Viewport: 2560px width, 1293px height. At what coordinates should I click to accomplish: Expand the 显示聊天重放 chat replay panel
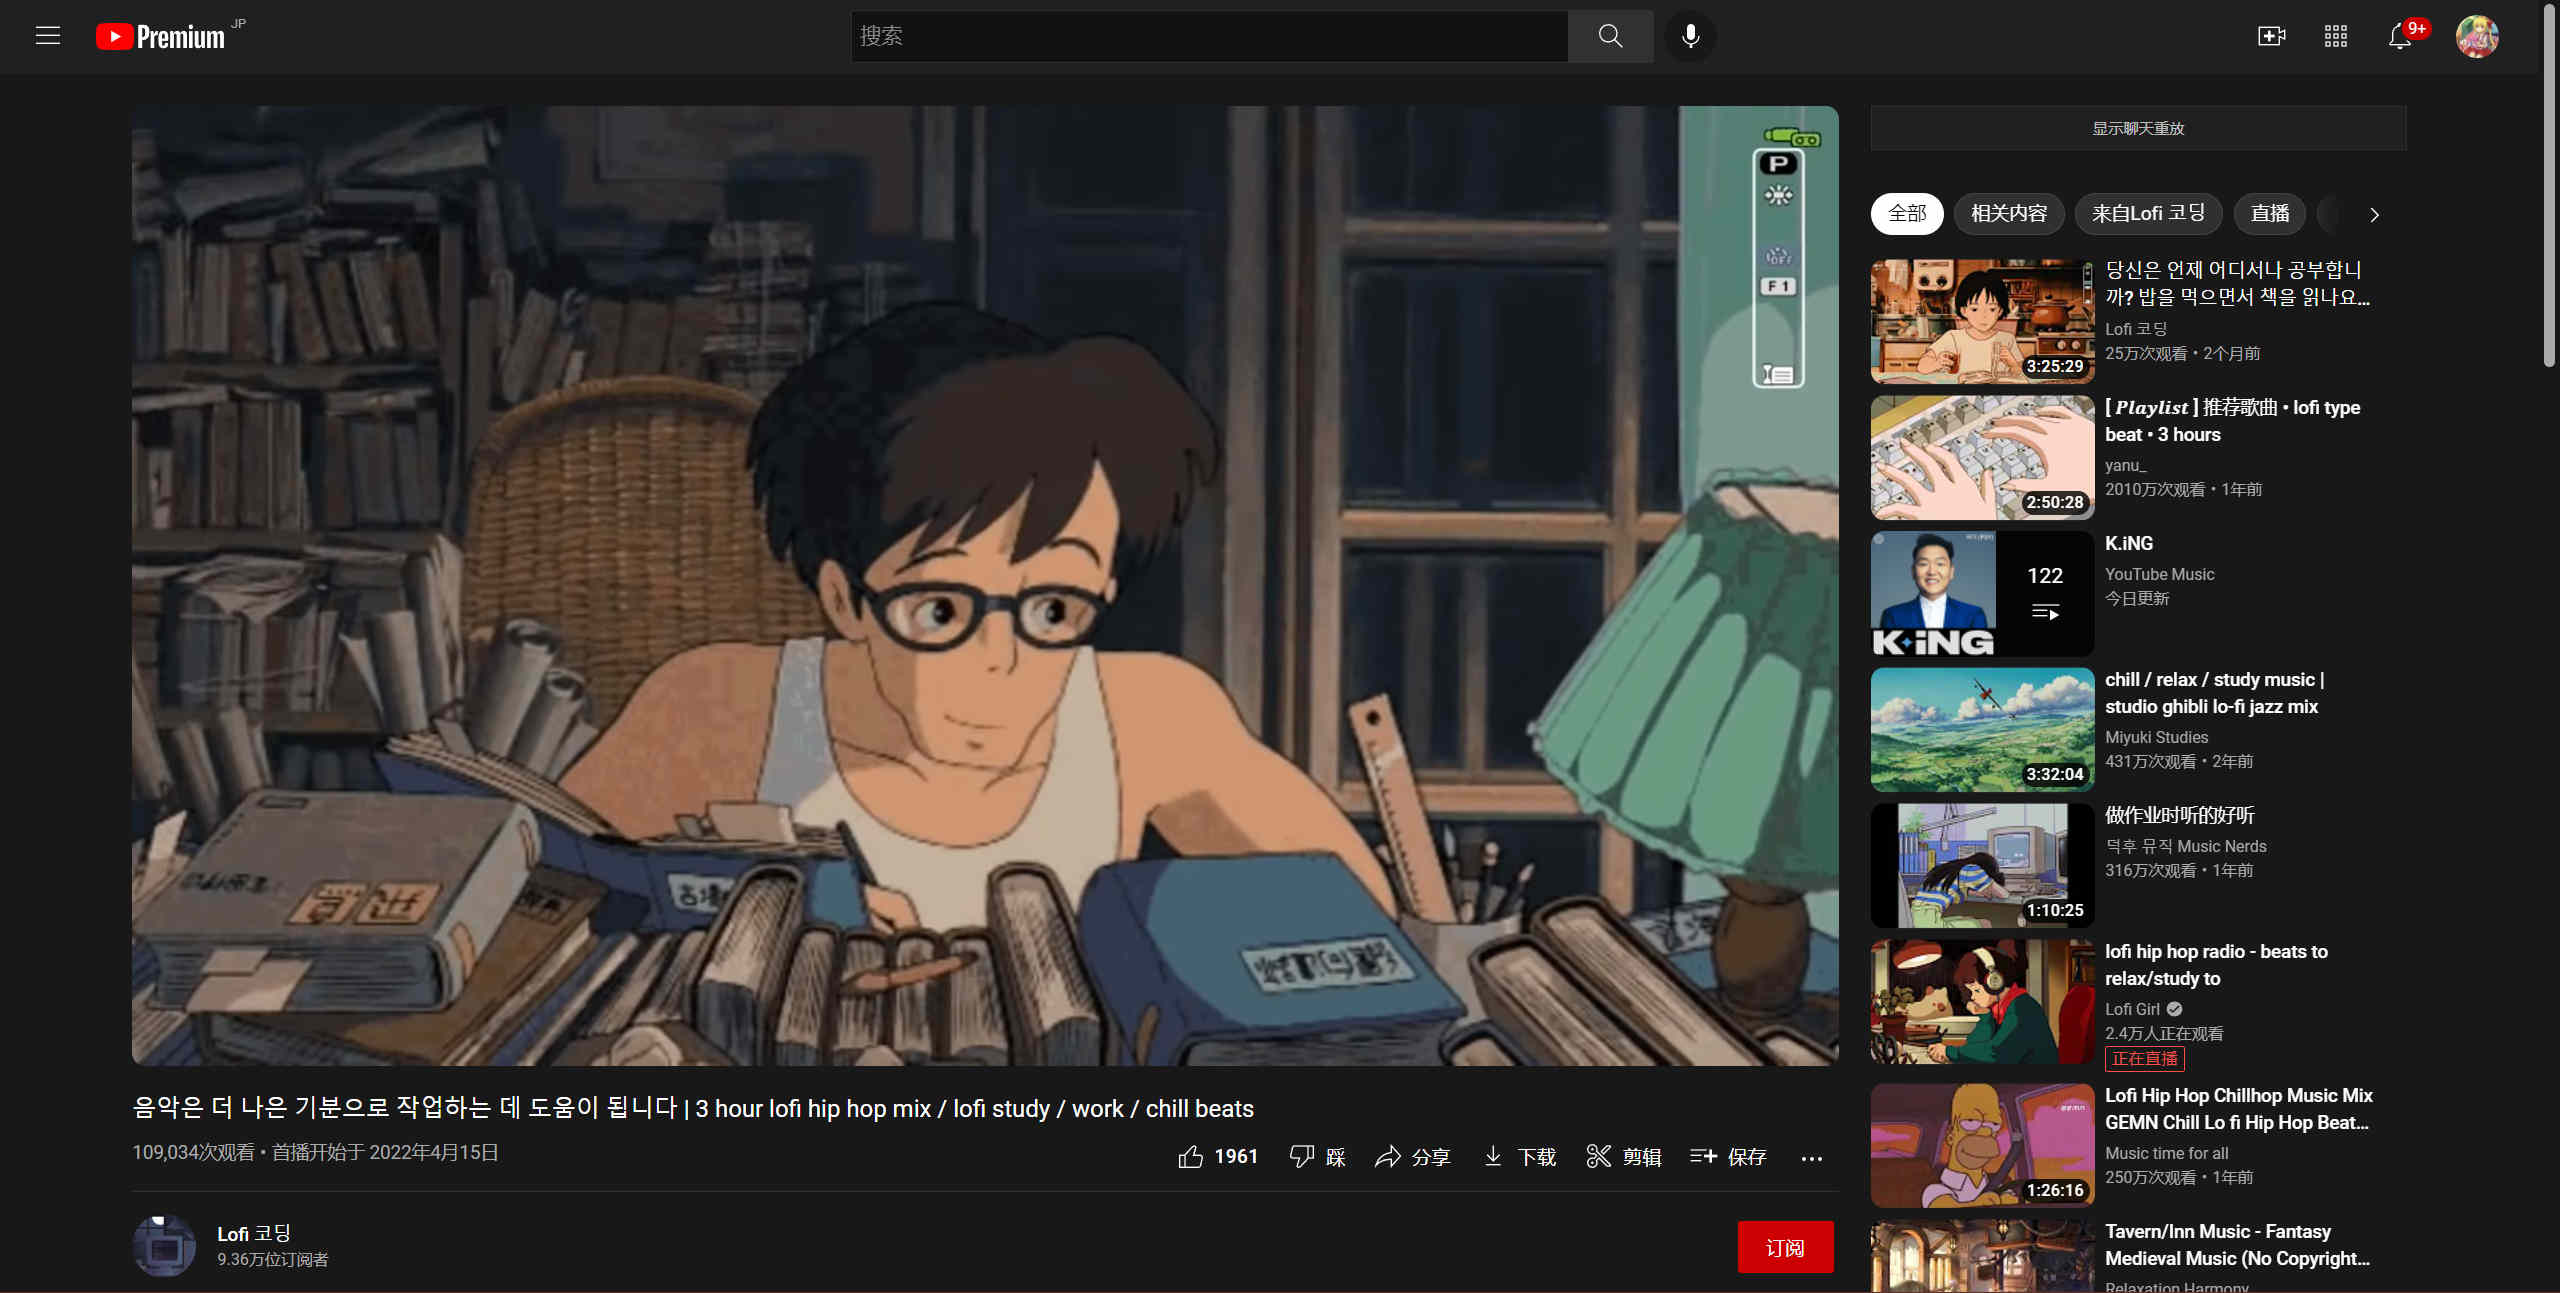[2138, 128]
